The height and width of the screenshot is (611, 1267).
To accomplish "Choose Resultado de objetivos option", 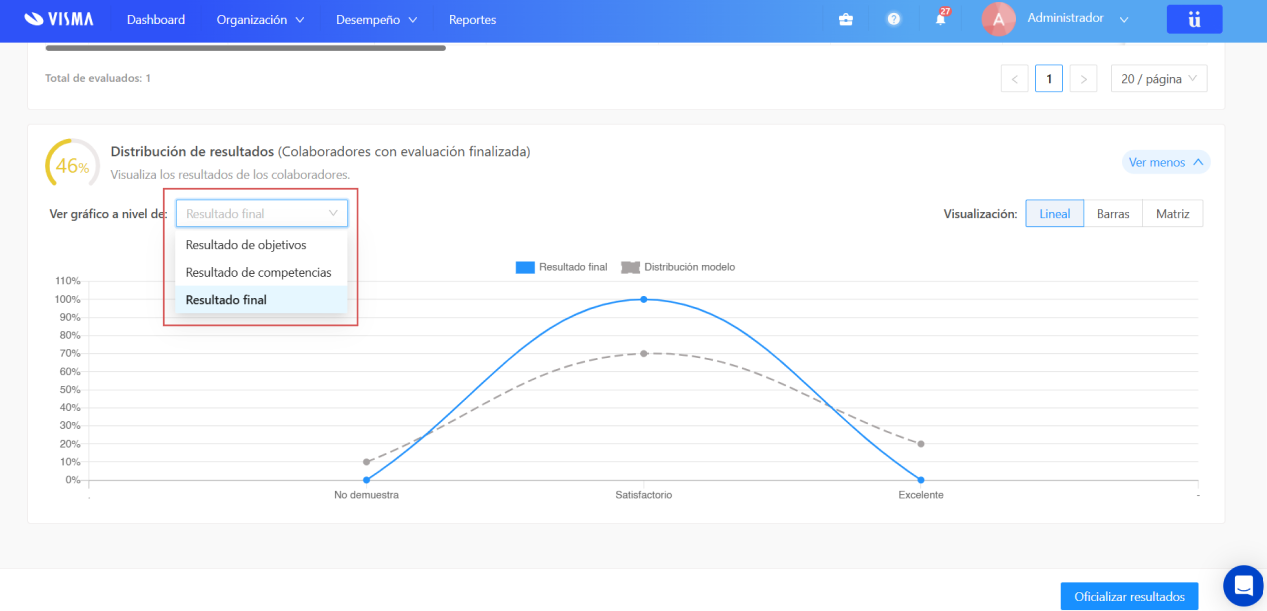I will tap(261, 245).
